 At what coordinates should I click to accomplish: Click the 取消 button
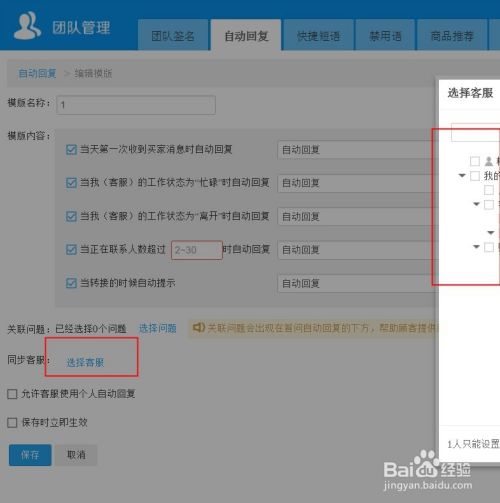[76, 455]
